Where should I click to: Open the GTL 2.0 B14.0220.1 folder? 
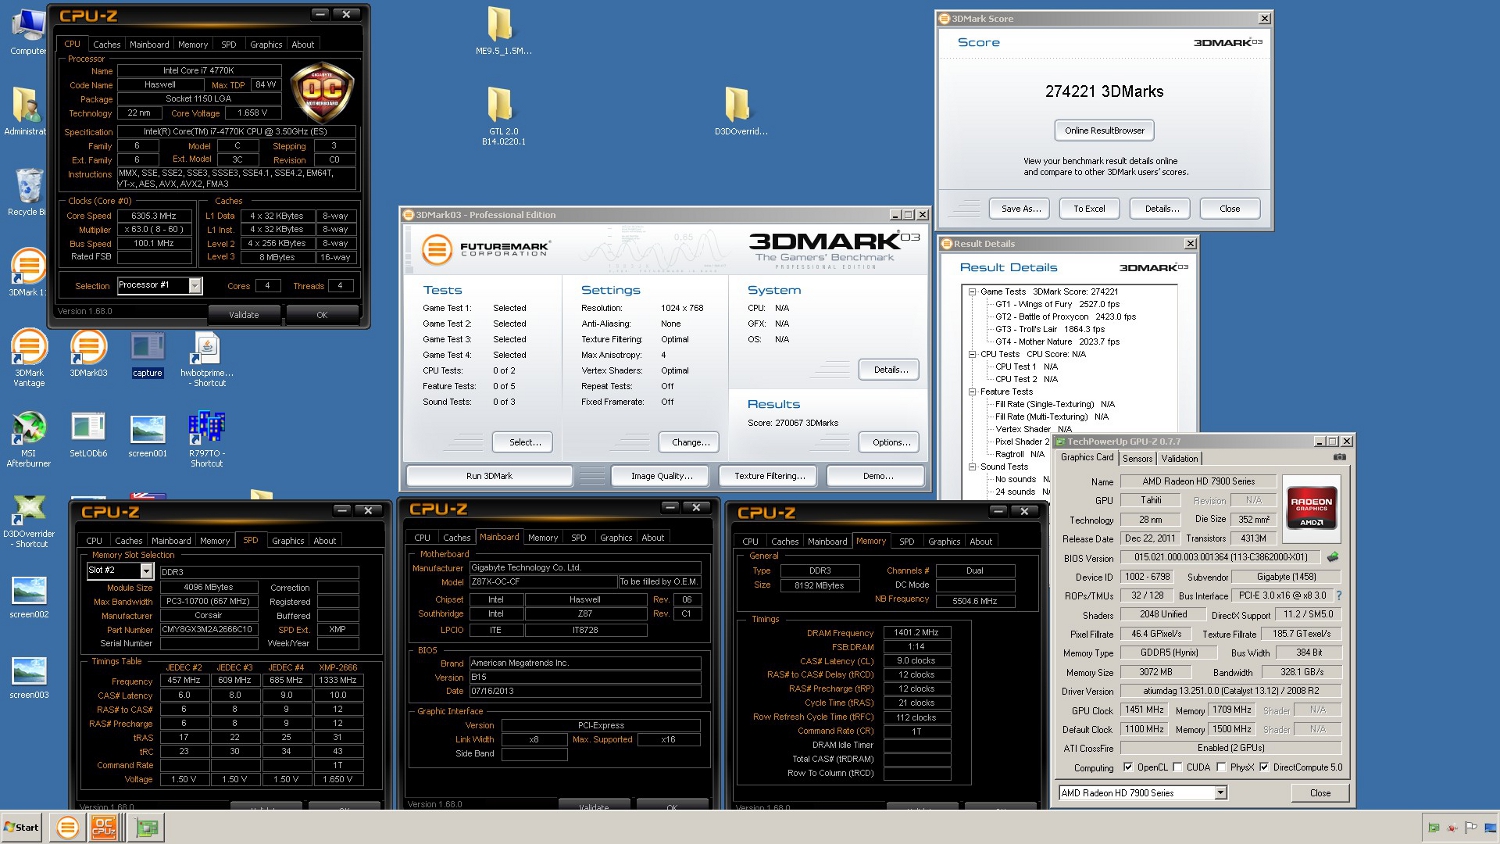[x=501, y=116]
